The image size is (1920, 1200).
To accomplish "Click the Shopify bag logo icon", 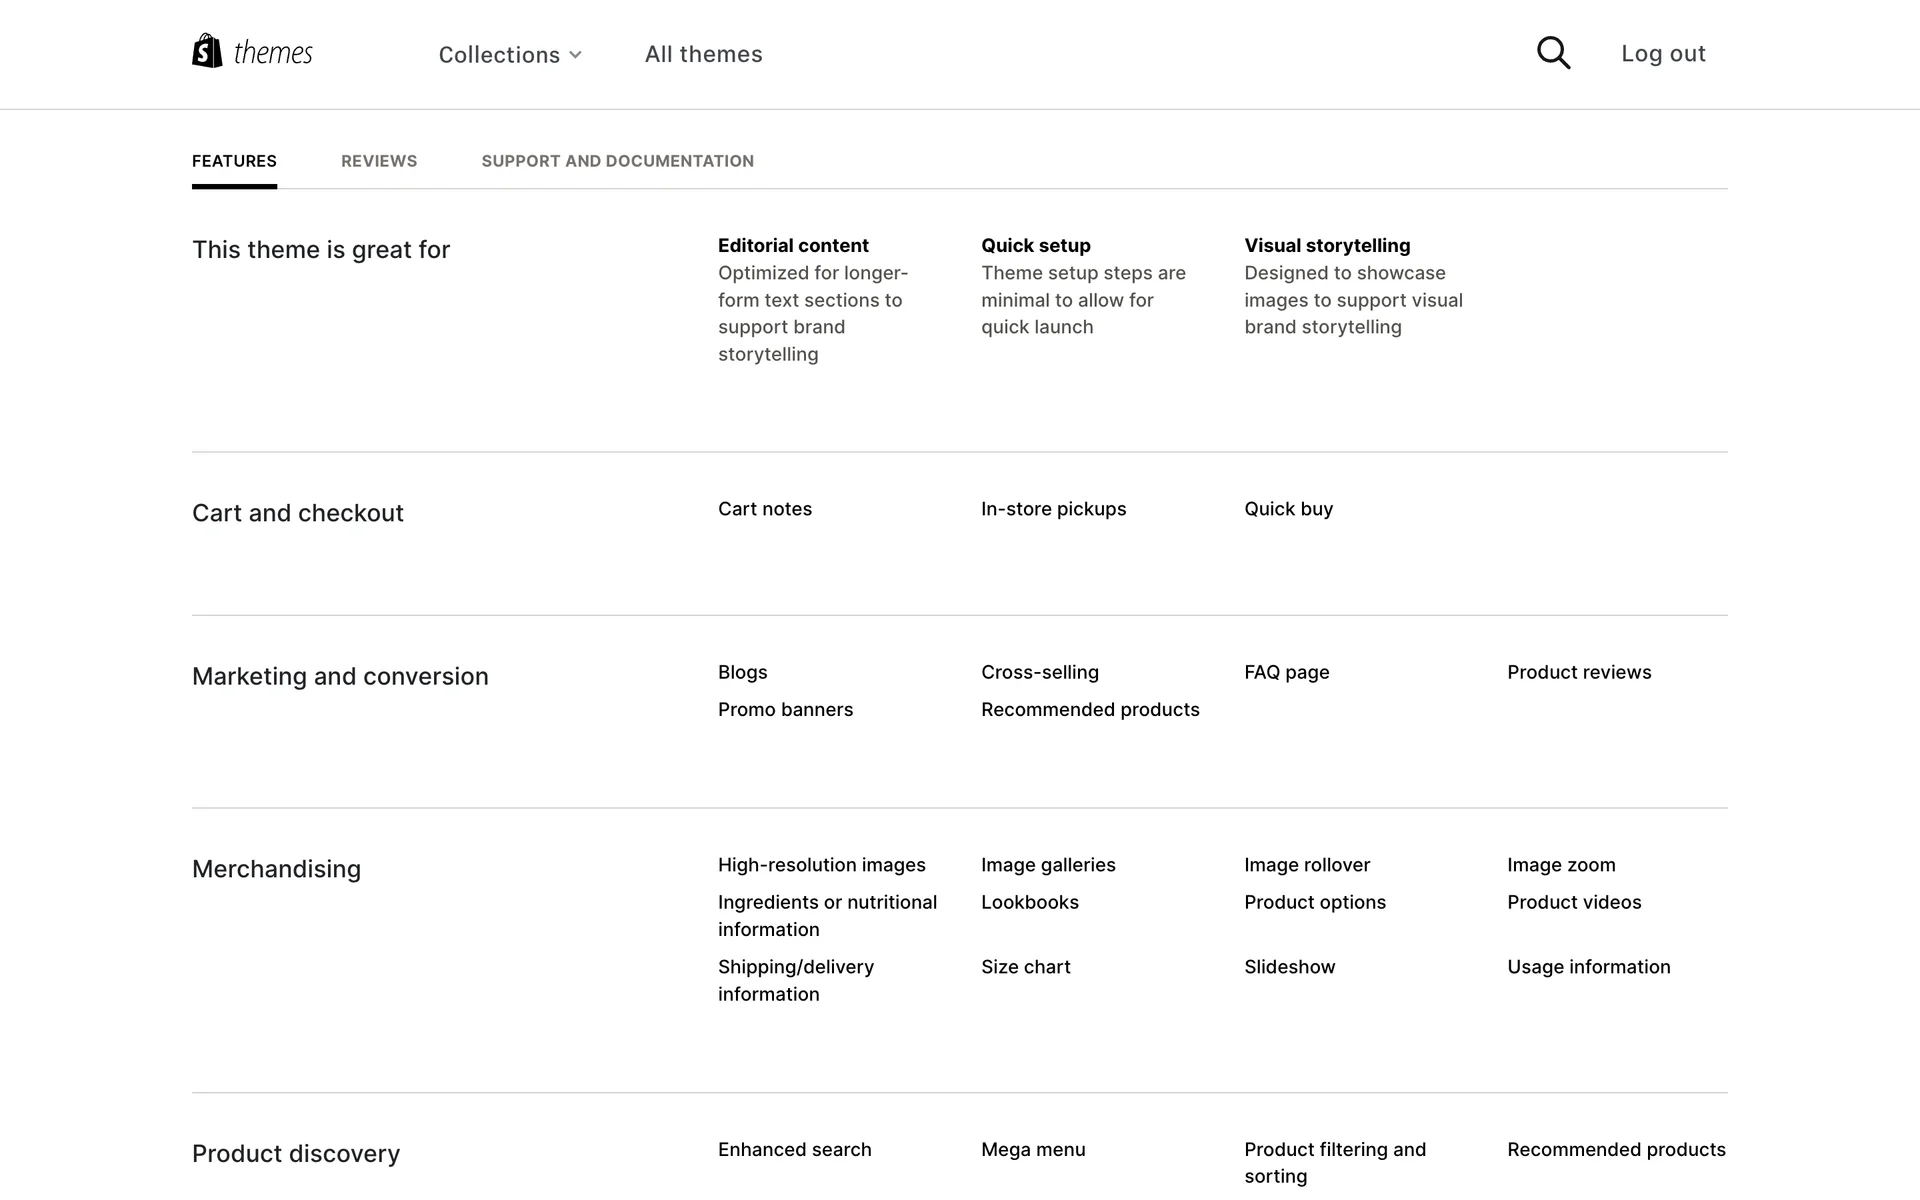I will 207,51.
